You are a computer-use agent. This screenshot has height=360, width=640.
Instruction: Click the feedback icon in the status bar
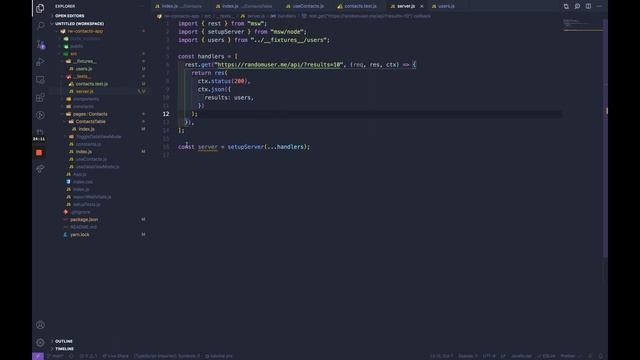591,356
